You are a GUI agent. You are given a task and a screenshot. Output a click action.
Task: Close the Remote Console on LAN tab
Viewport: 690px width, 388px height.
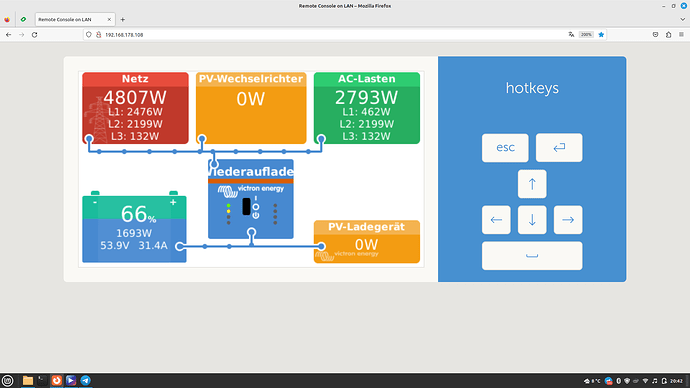[109, 19]
